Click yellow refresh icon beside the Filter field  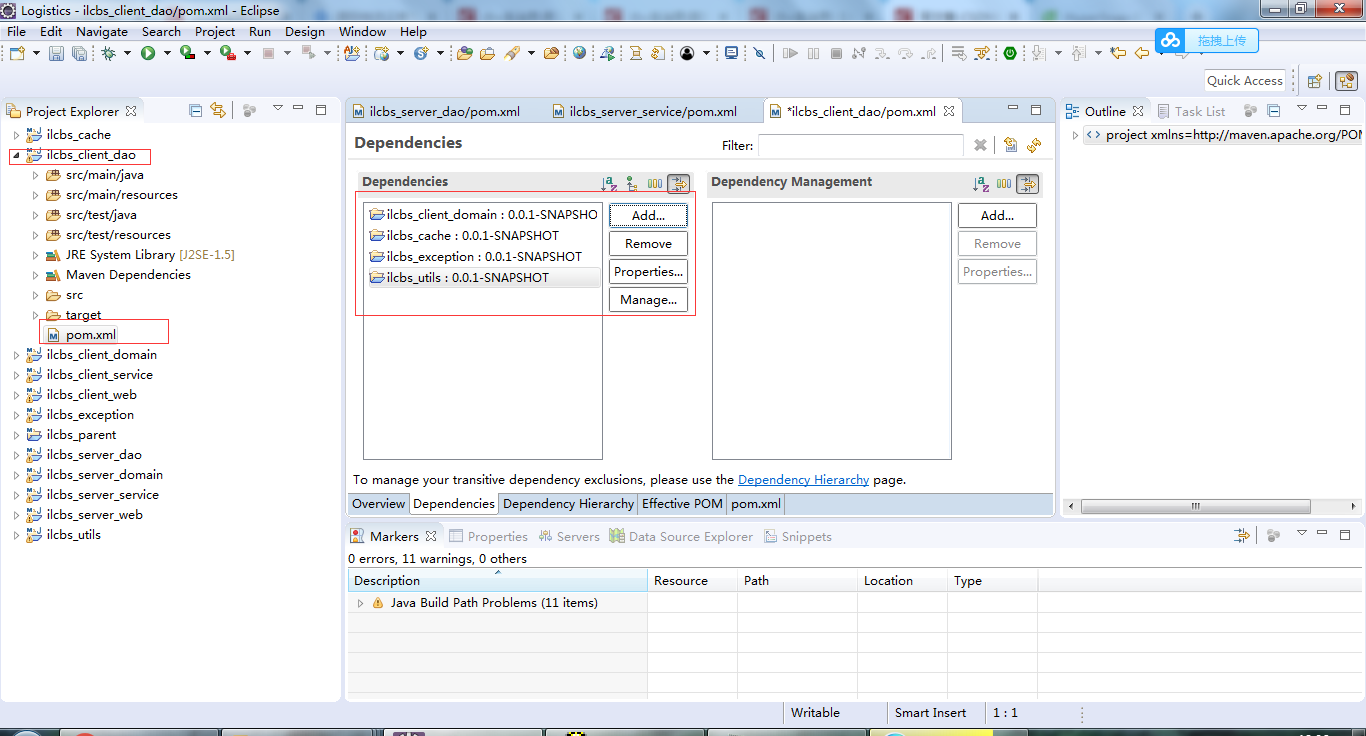tap(1034, 145)
